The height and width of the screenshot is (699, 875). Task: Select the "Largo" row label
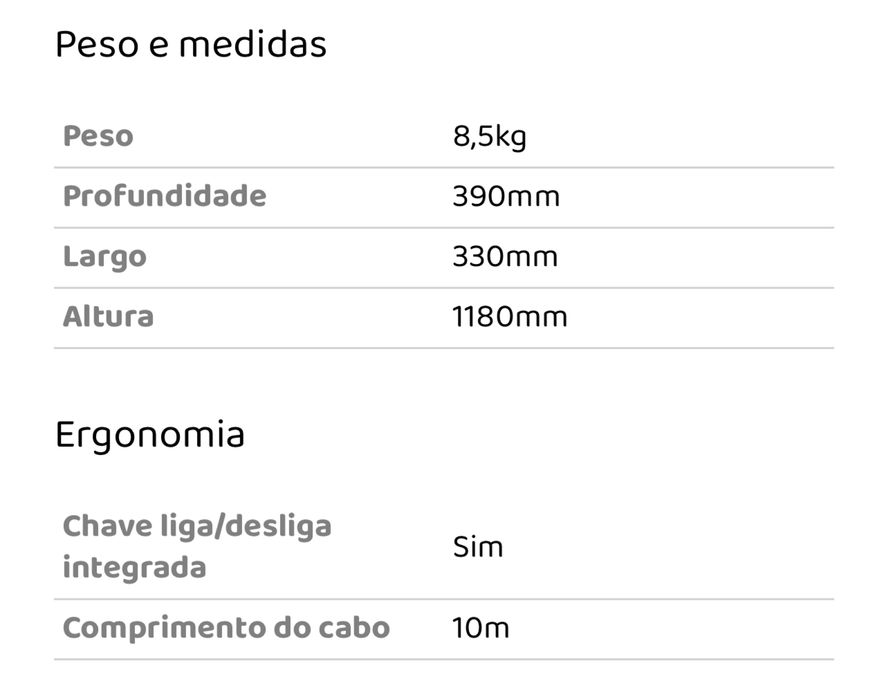click(105, 257)
